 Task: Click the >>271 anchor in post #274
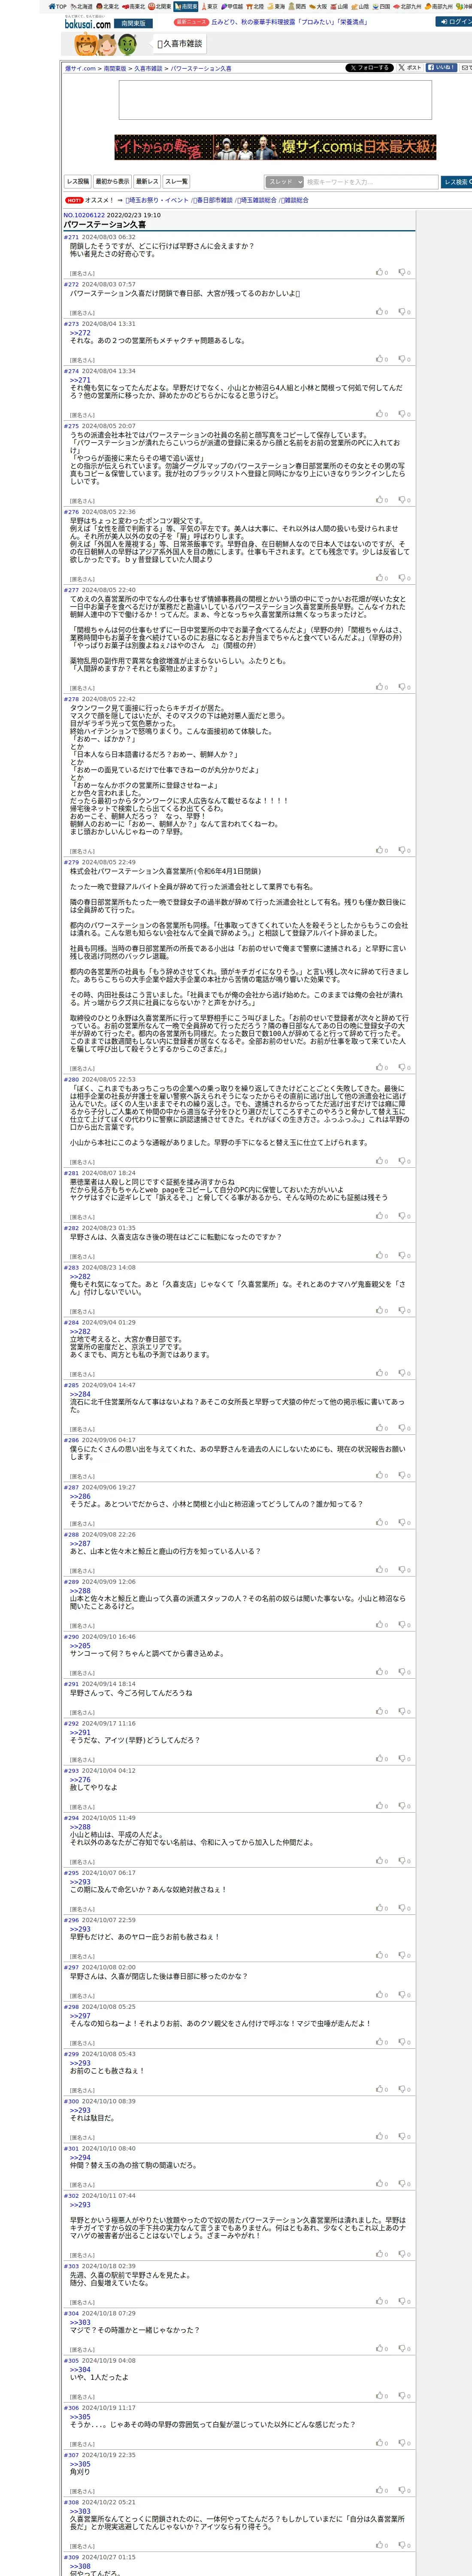coord(80,380)
